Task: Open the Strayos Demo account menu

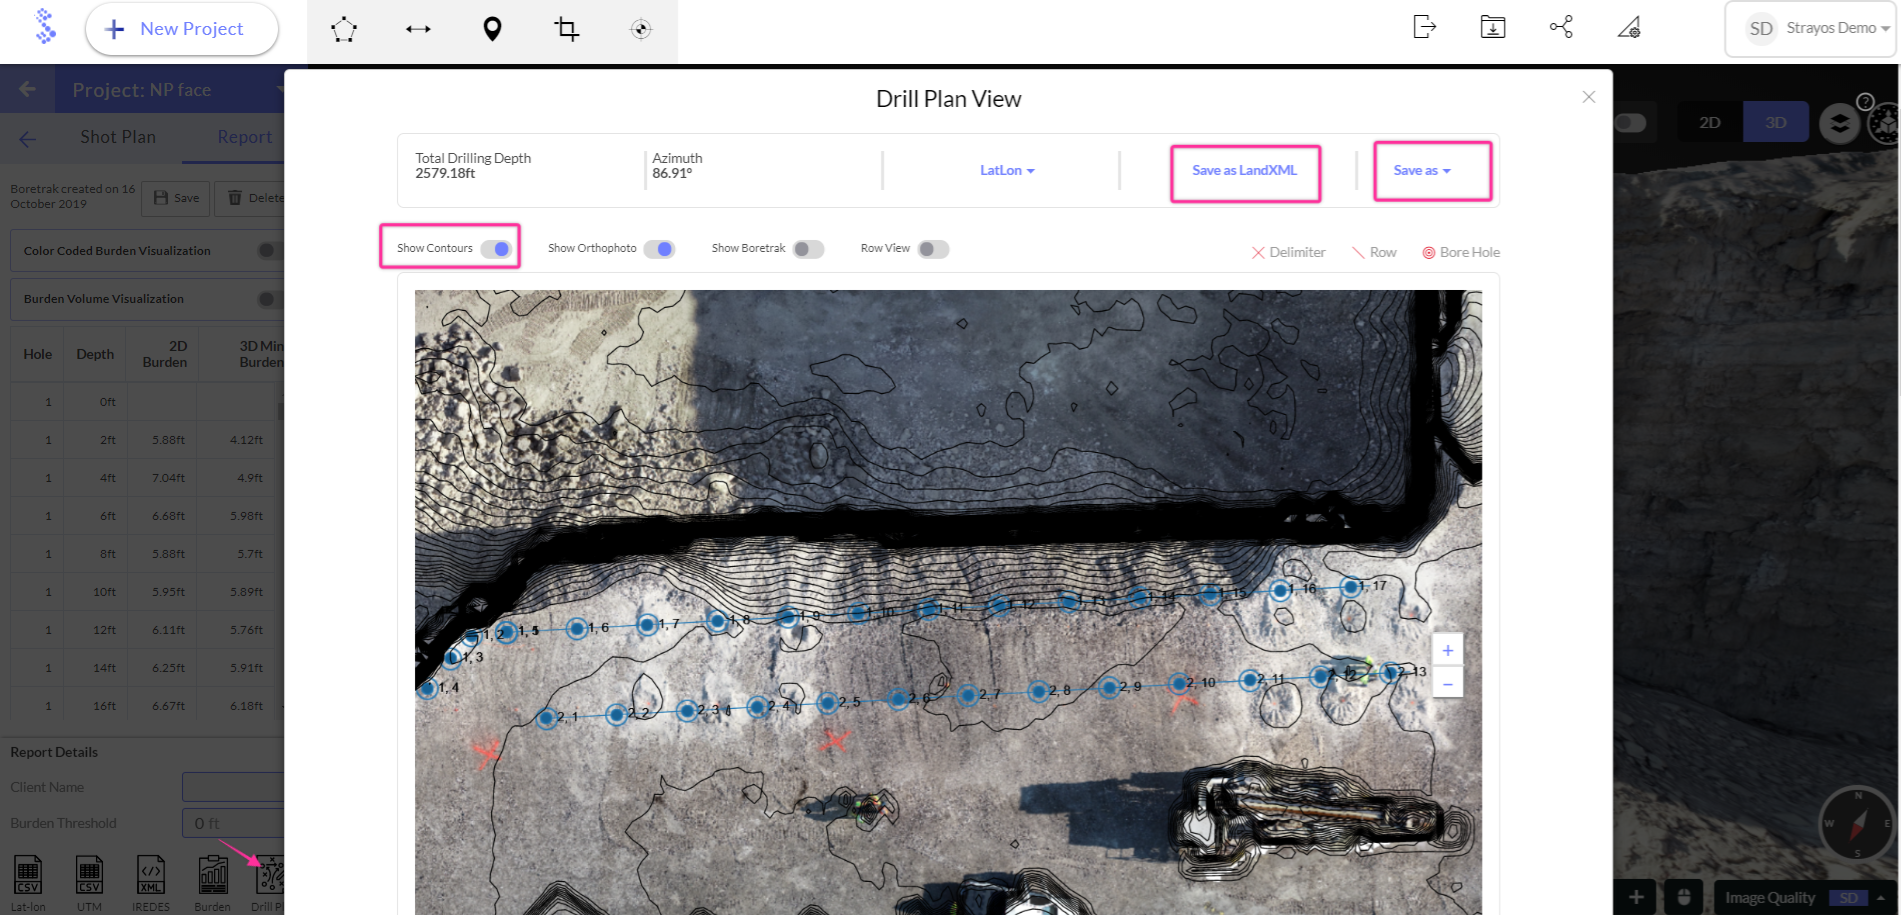Action: pyautogui.click(x=1811, y=29)
